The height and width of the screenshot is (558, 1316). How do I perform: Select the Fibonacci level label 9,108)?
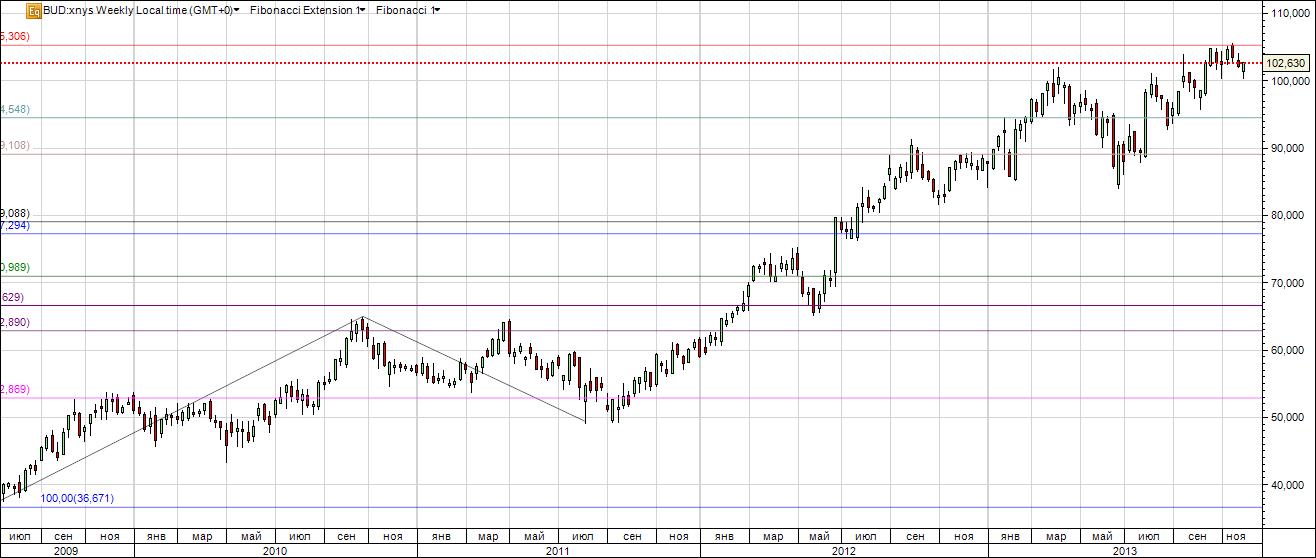pos(15,145)
